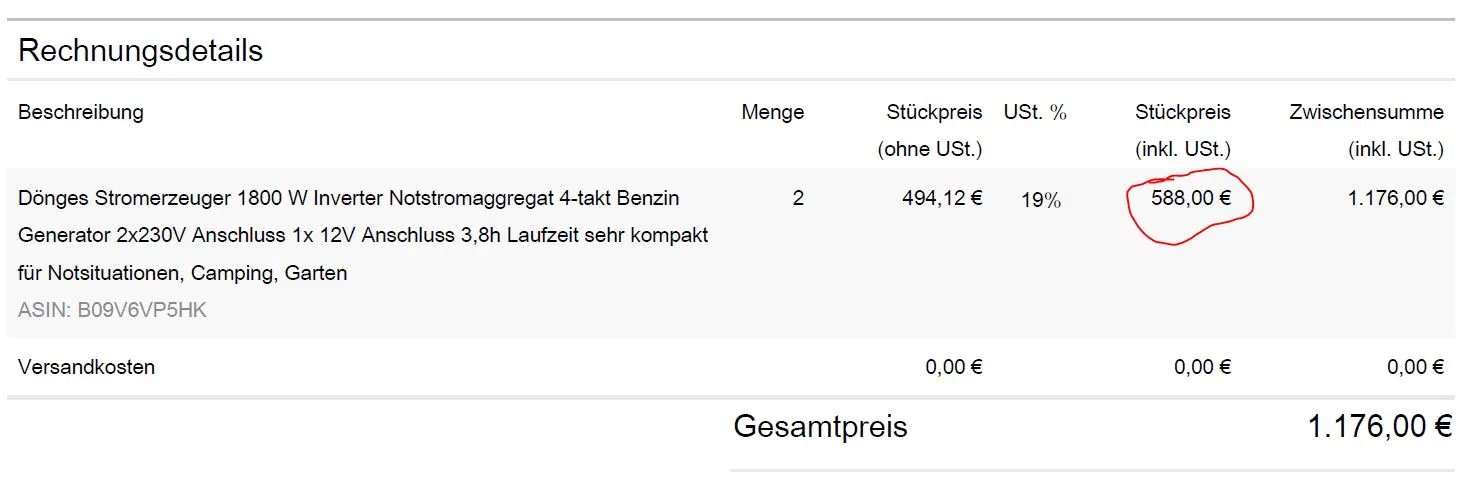Click the Stückpreis (inkl. USt.) column header
This screenshot has width=1477, height=482.
click(1182, 130)
